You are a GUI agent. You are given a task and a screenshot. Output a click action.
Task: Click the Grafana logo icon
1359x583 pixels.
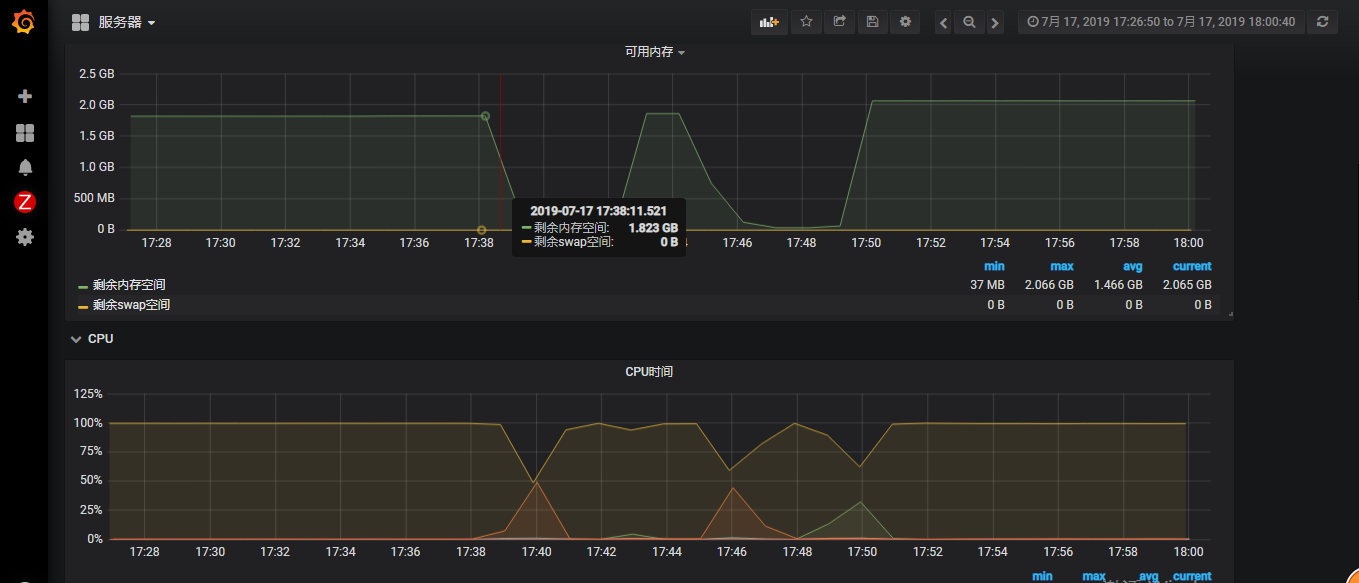pos(25,22)
